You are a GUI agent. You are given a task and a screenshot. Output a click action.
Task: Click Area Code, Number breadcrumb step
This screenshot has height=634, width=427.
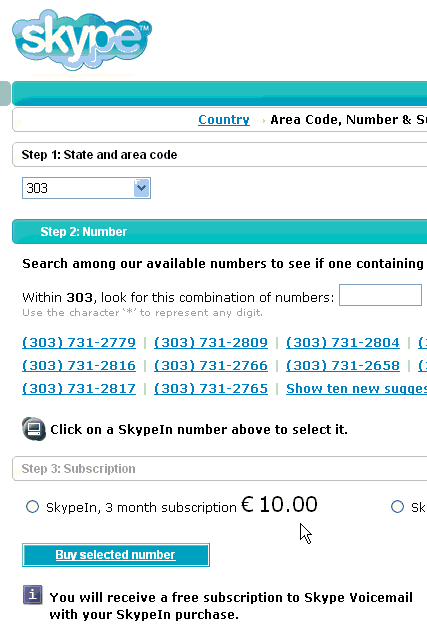tap(349, 120)
